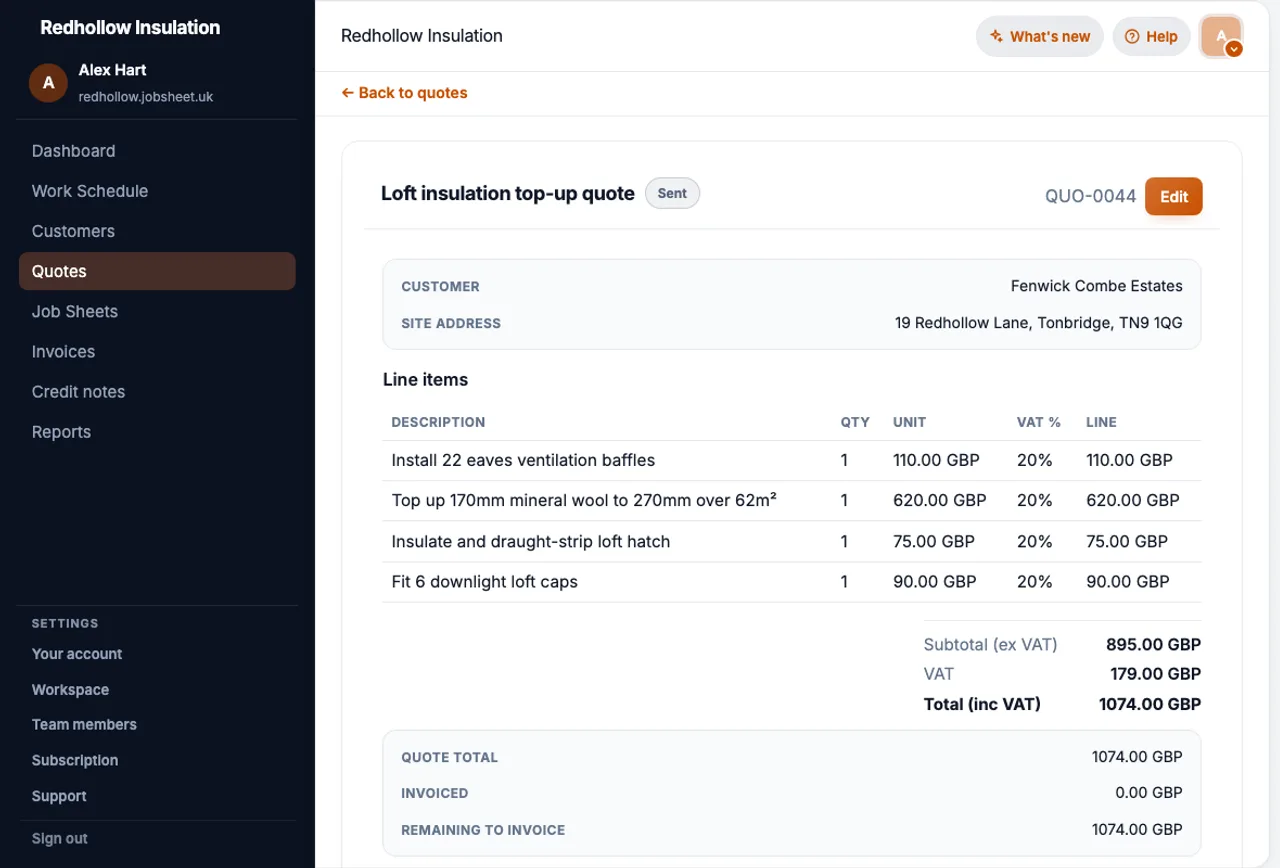Screen dimensions: 1280x868
Task: Manage Team members
Action: point(84,725)
